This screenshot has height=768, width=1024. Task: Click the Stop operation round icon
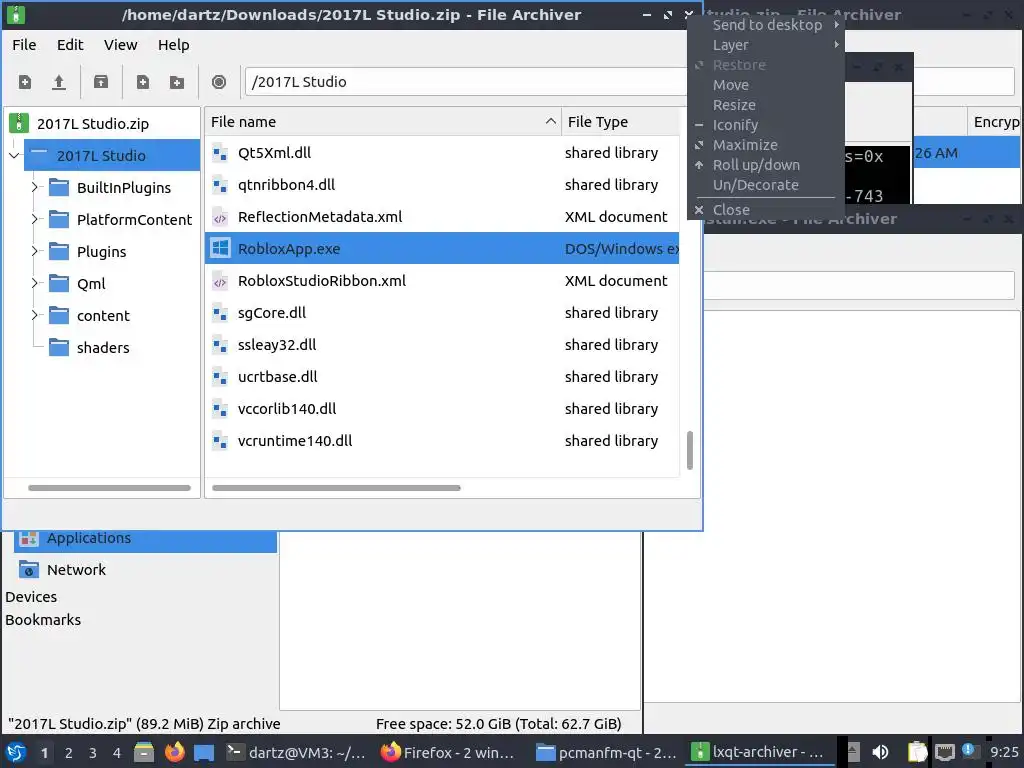[219, 82]
